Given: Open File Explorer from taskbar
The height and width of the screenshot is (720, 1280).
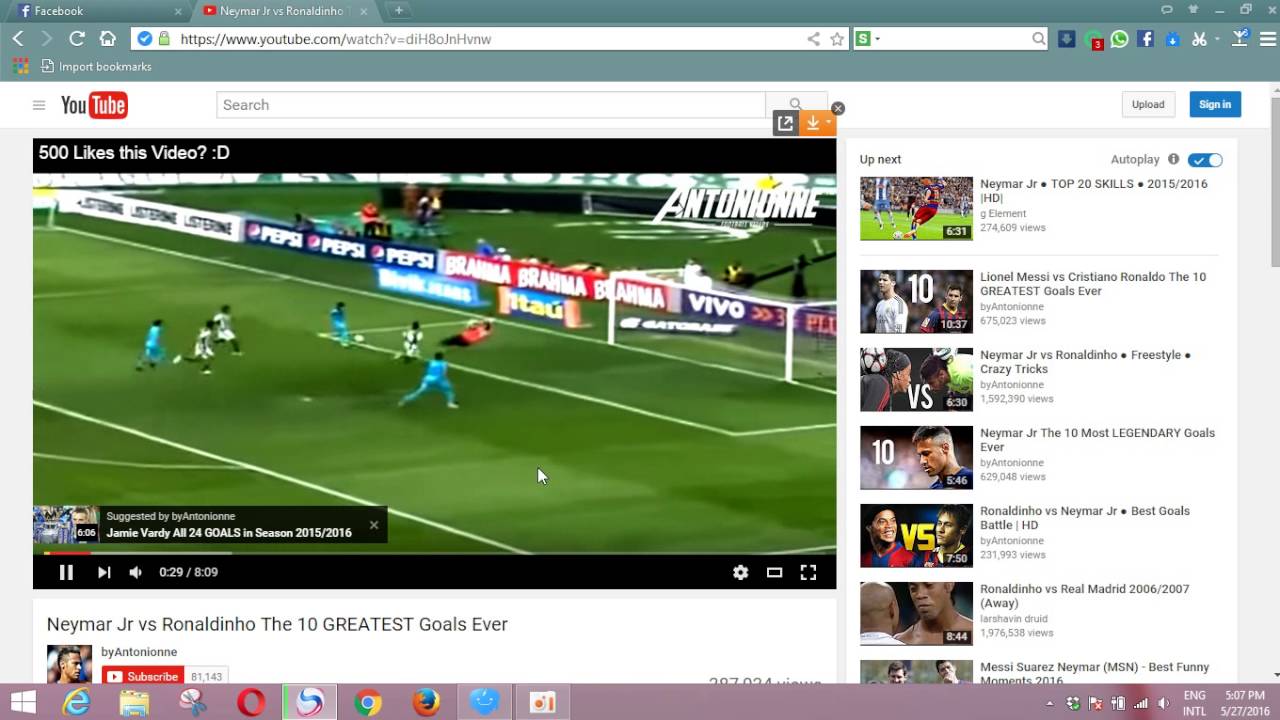Looking at the screenshot, I should [134, 703].
